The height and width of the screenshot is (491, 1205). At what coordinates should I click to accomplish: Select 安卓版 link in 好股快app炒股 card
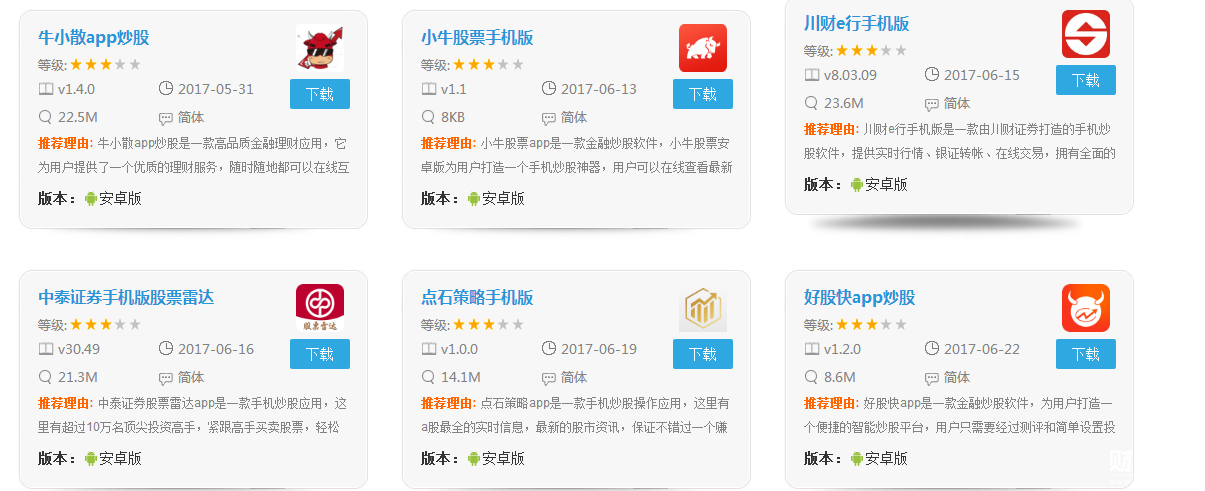pyautogui.click(x=886, y=458)
